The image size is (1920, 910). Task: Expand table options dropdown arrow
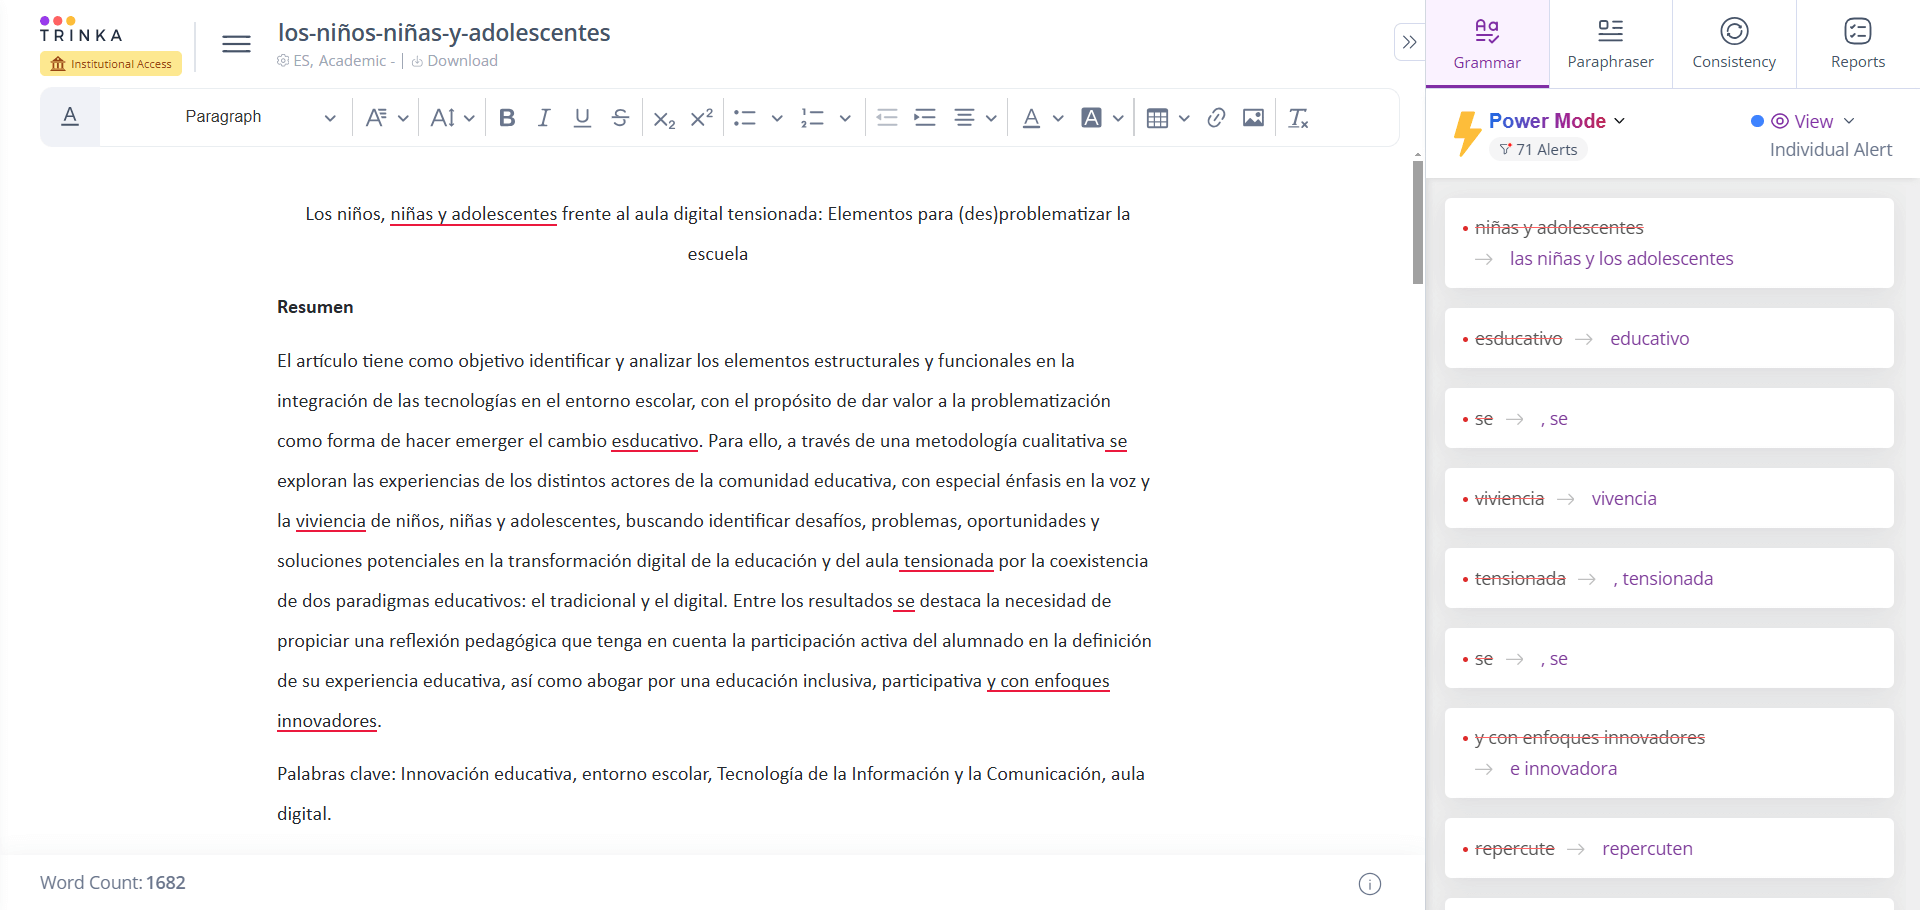click(x=1184, y=118)
